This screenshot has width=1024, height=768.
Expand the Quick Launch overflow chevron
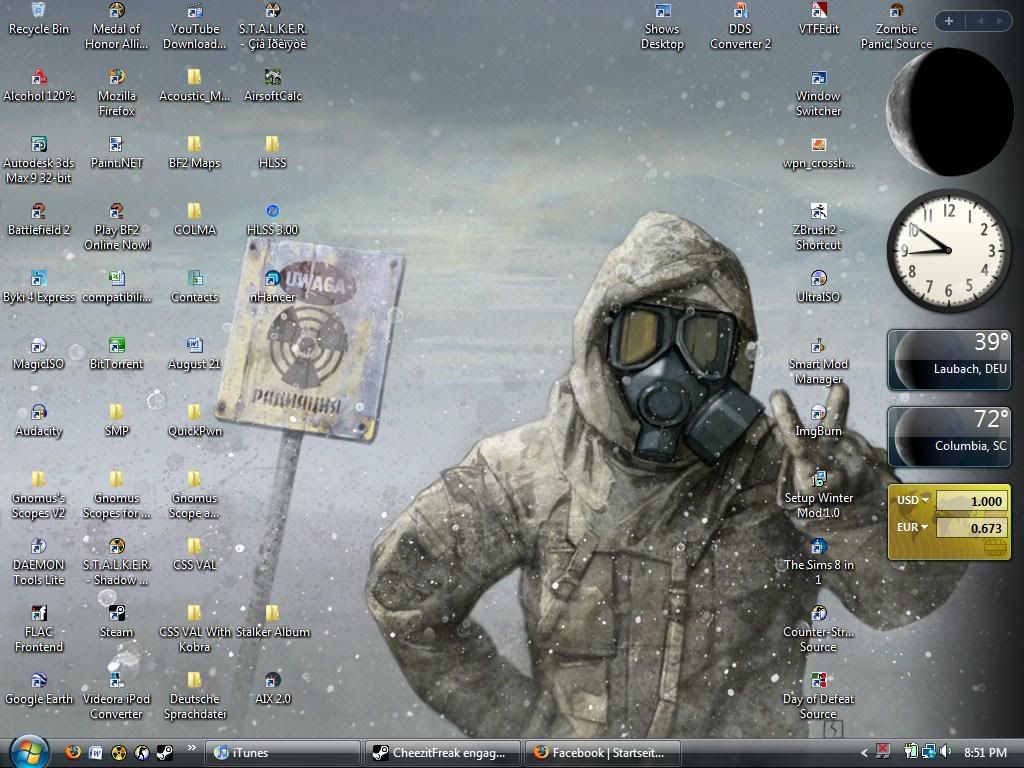191,748
